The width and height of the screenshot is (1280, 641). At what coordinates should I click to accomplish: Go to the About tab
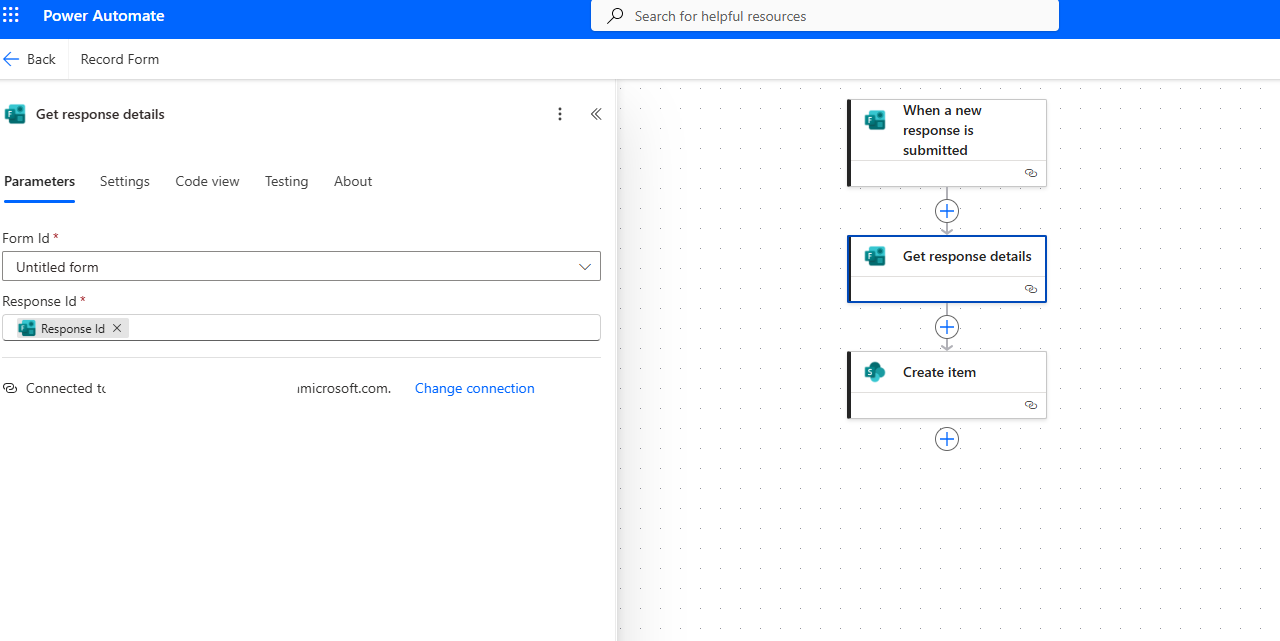[x=353, y=181]
